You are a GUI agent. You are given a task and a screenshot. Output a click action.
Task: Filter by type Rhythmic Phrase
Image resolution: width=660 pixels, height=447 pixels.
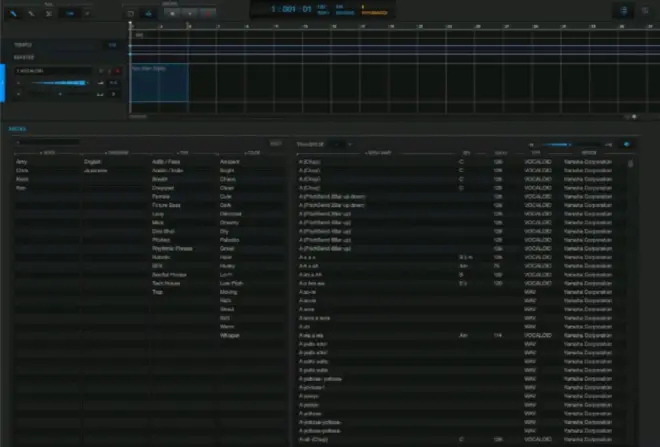[x=172, y=248]
